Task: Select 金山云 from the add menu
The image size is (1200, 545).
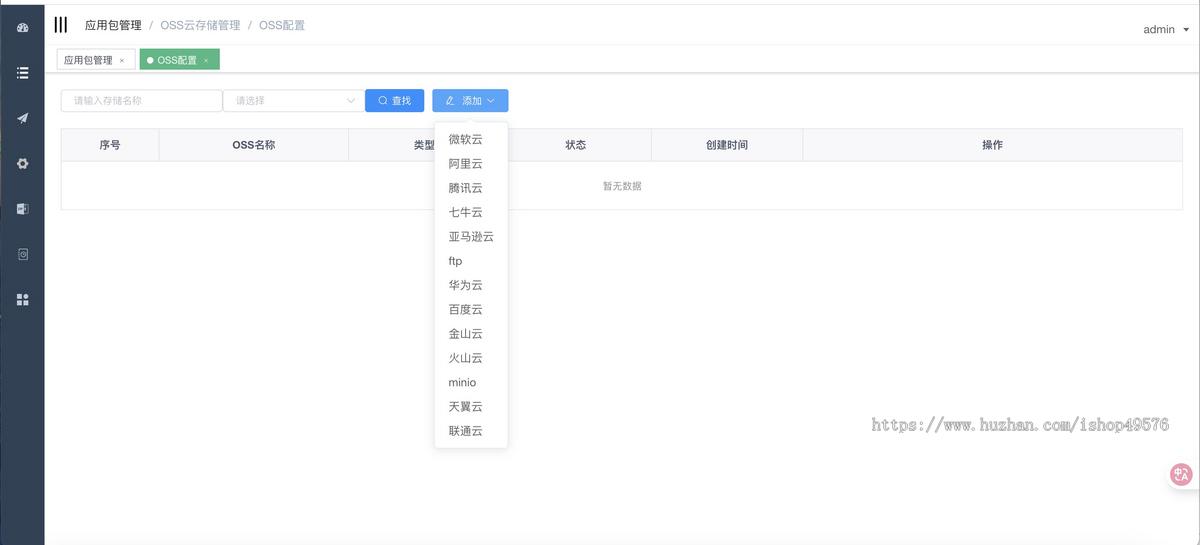Action: [471, 334]
